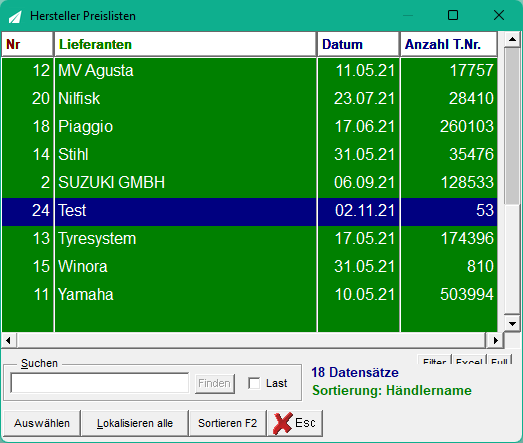The image size is (523, 443).
Task: Click the greyed Finden button
Action: [x=214, y=383]
